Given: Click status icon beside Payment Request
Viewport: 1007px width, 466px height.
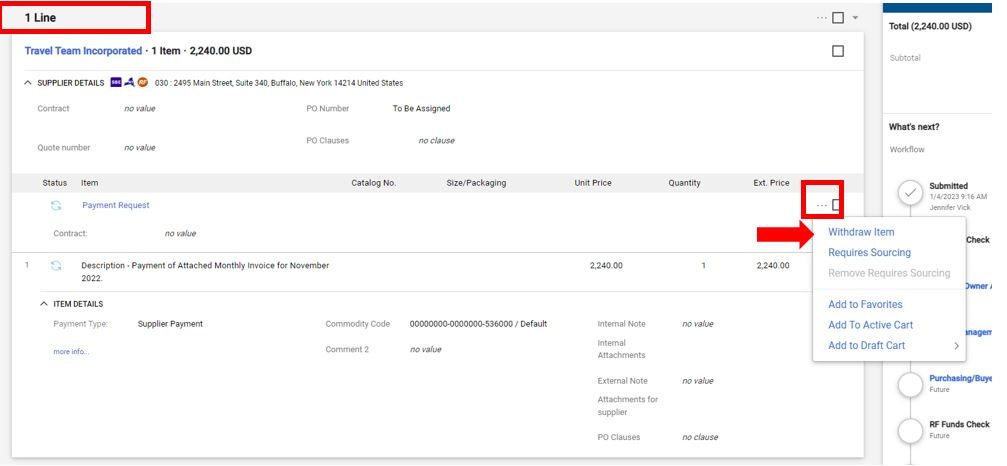Looking at the screenshot, I should pyautogui.click(x=57, y=205).
